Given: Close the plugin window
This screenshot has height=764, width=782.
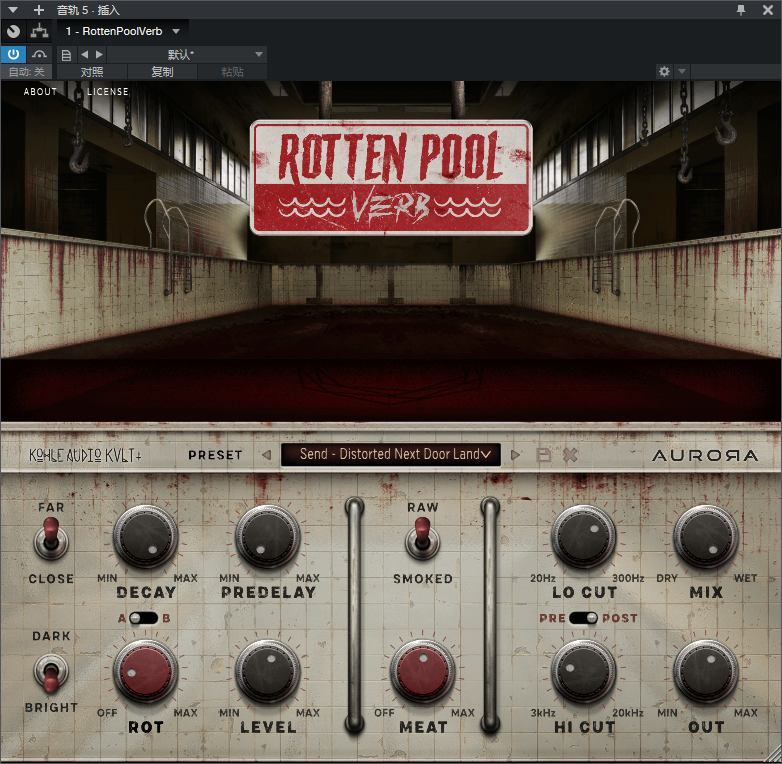Looking at the screenshot, I should 768,10.
